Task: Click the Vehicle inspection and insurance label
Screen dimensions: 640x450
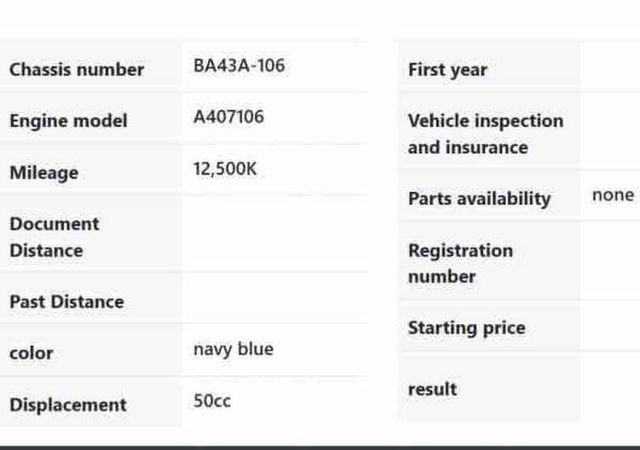Action: click(485, 134)
